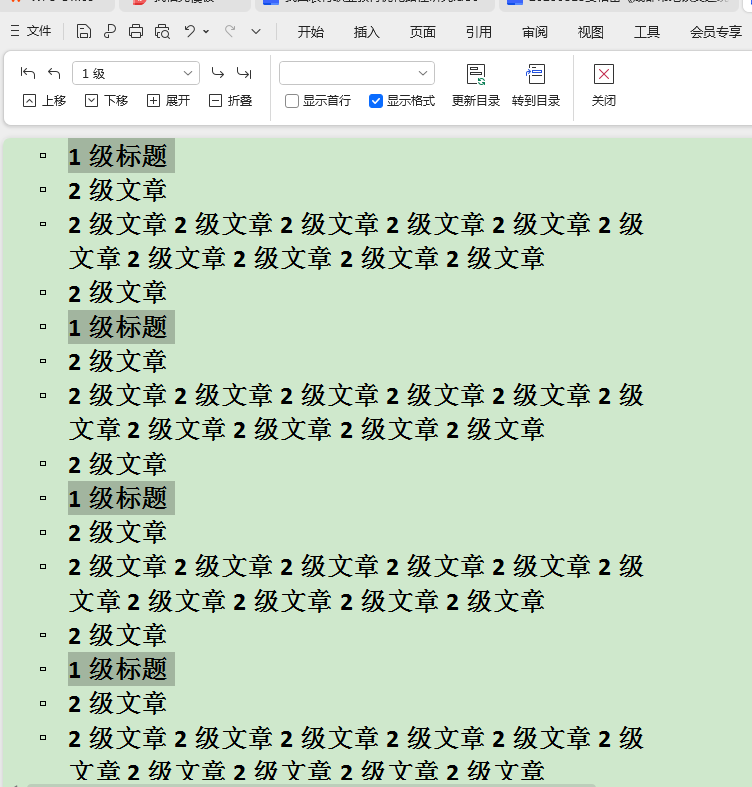Click the Redo arrow icon
The image size is (752, 787).
(230, 32)
